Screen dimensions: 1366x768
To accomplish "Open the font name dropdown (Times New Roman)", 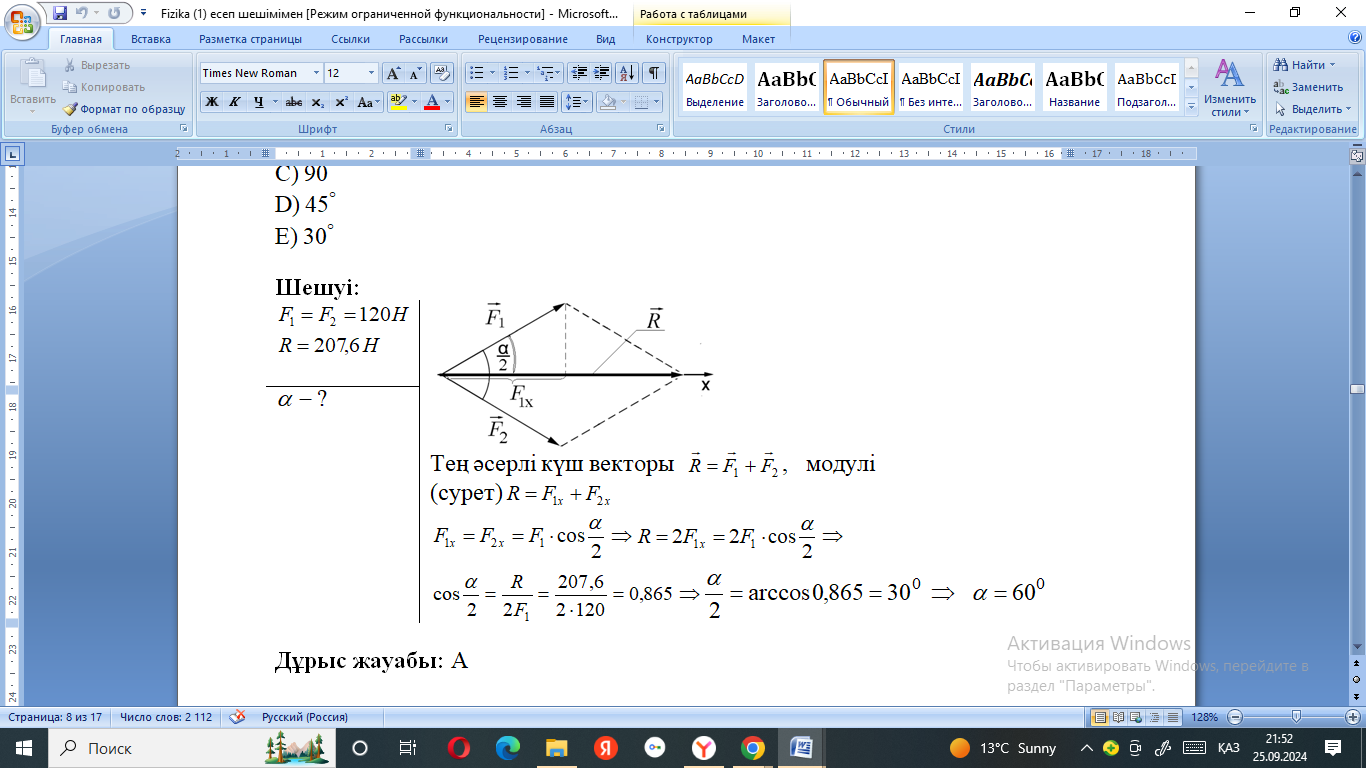I will 317,73.
